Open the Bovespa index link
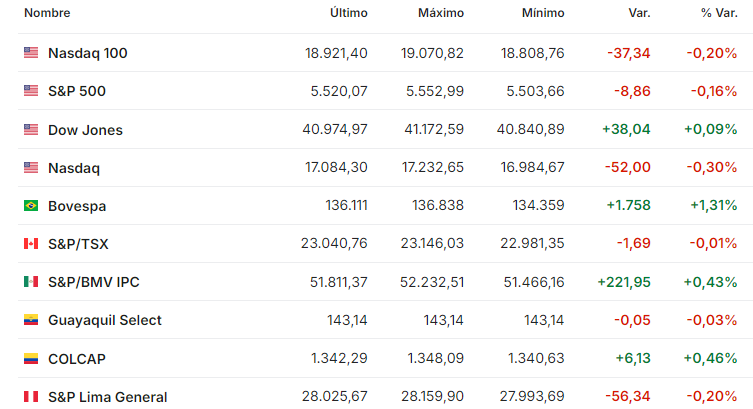753x409 pixels. (x=77, y=206)
